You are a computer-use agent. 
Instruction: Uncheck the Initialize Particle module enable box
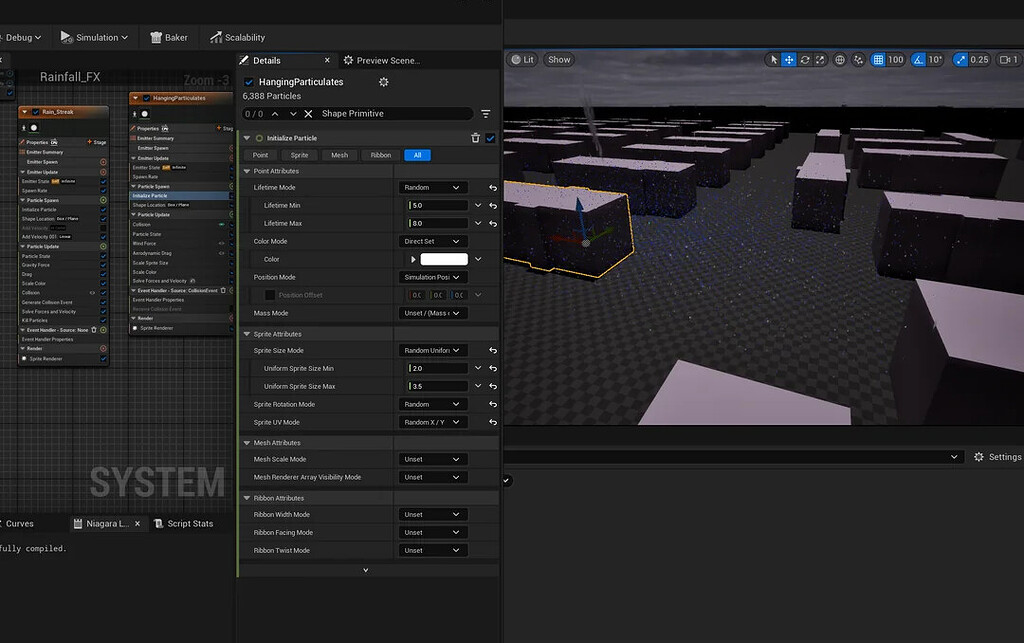point(490,138)
